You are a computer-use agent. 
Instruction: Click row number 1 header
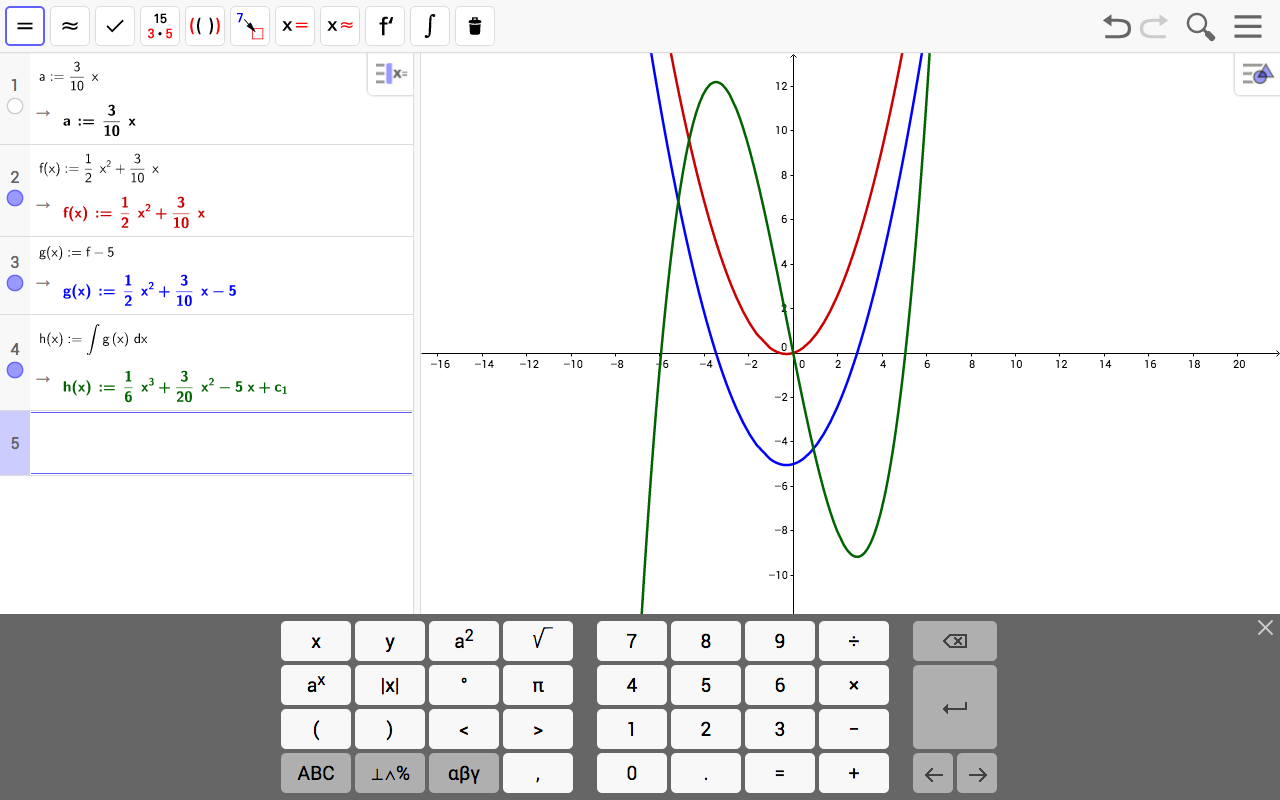(x=14, y=85)
